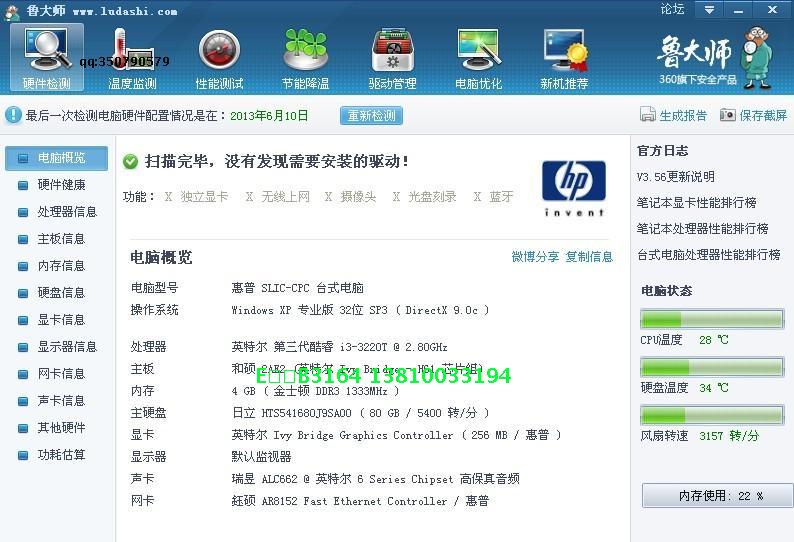
Task: Click 生成报告 to generate a report
Action: tap(674, 116)
